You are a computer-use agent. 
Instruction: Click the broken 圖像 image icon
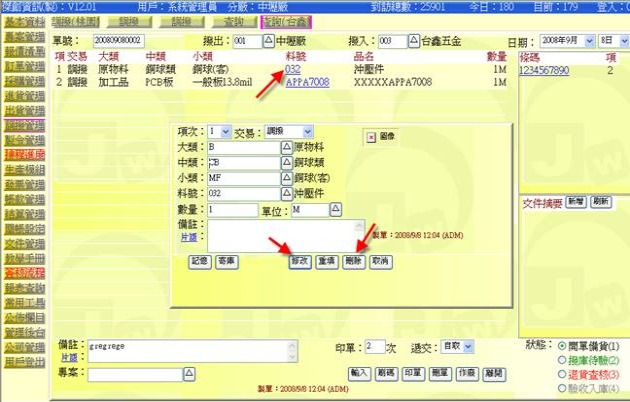(371, 135)
